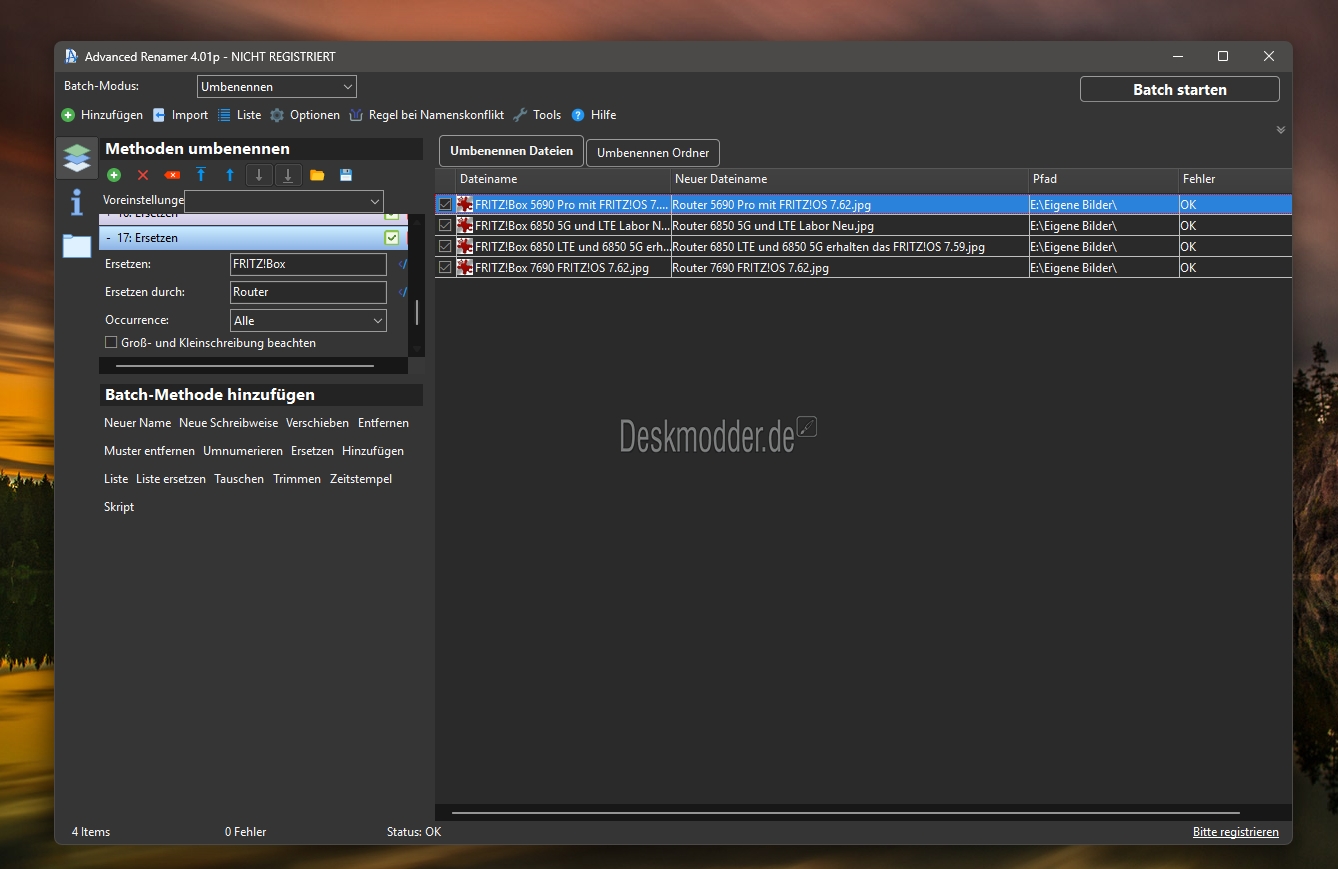
Task: Click file list horizontal scrollbar
Action: click(845, 813)
